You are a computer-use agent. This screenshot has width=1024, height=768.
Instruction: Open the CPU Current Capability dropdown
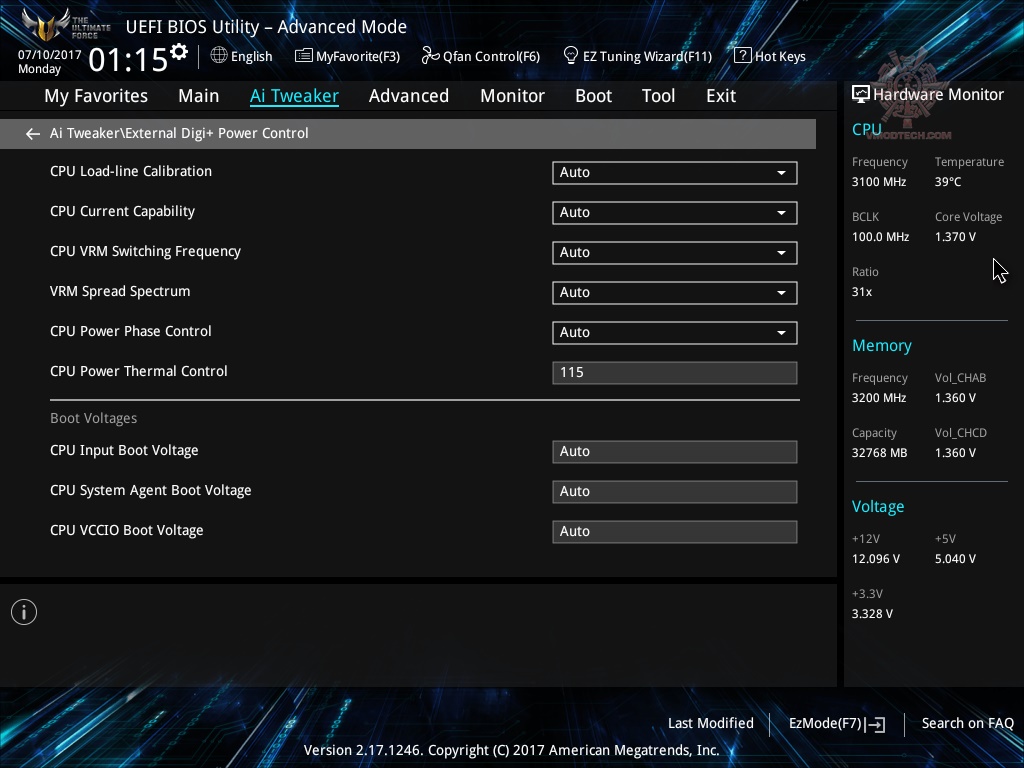point(675,212)
